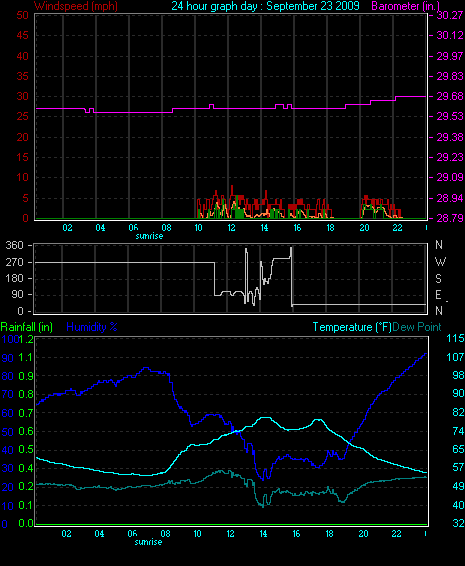This screenshot has width=465, height=566.
Task: Click the Windspeed (mph) axis title
Action: pyautogui.click(x=76, y=6)
